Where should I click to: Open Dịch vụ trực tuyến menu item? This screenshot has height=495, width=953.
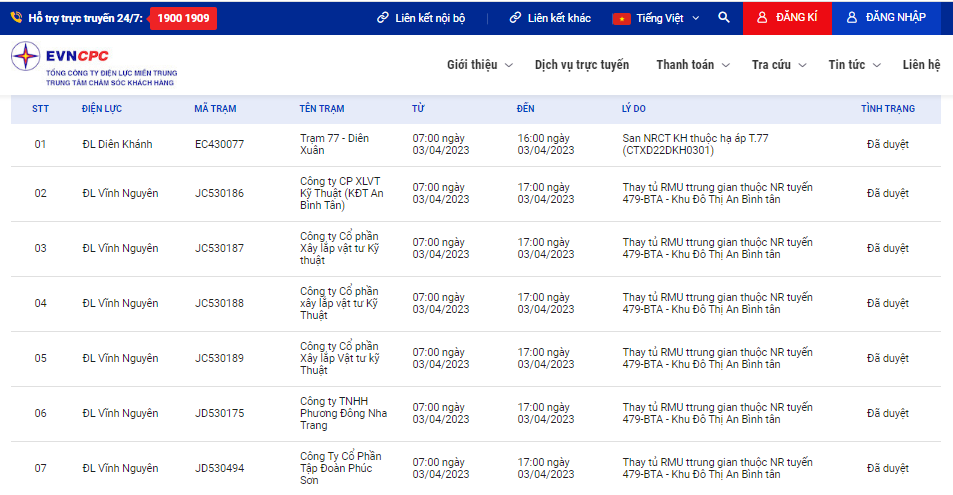pyautogui.click(x=582, y=65)
